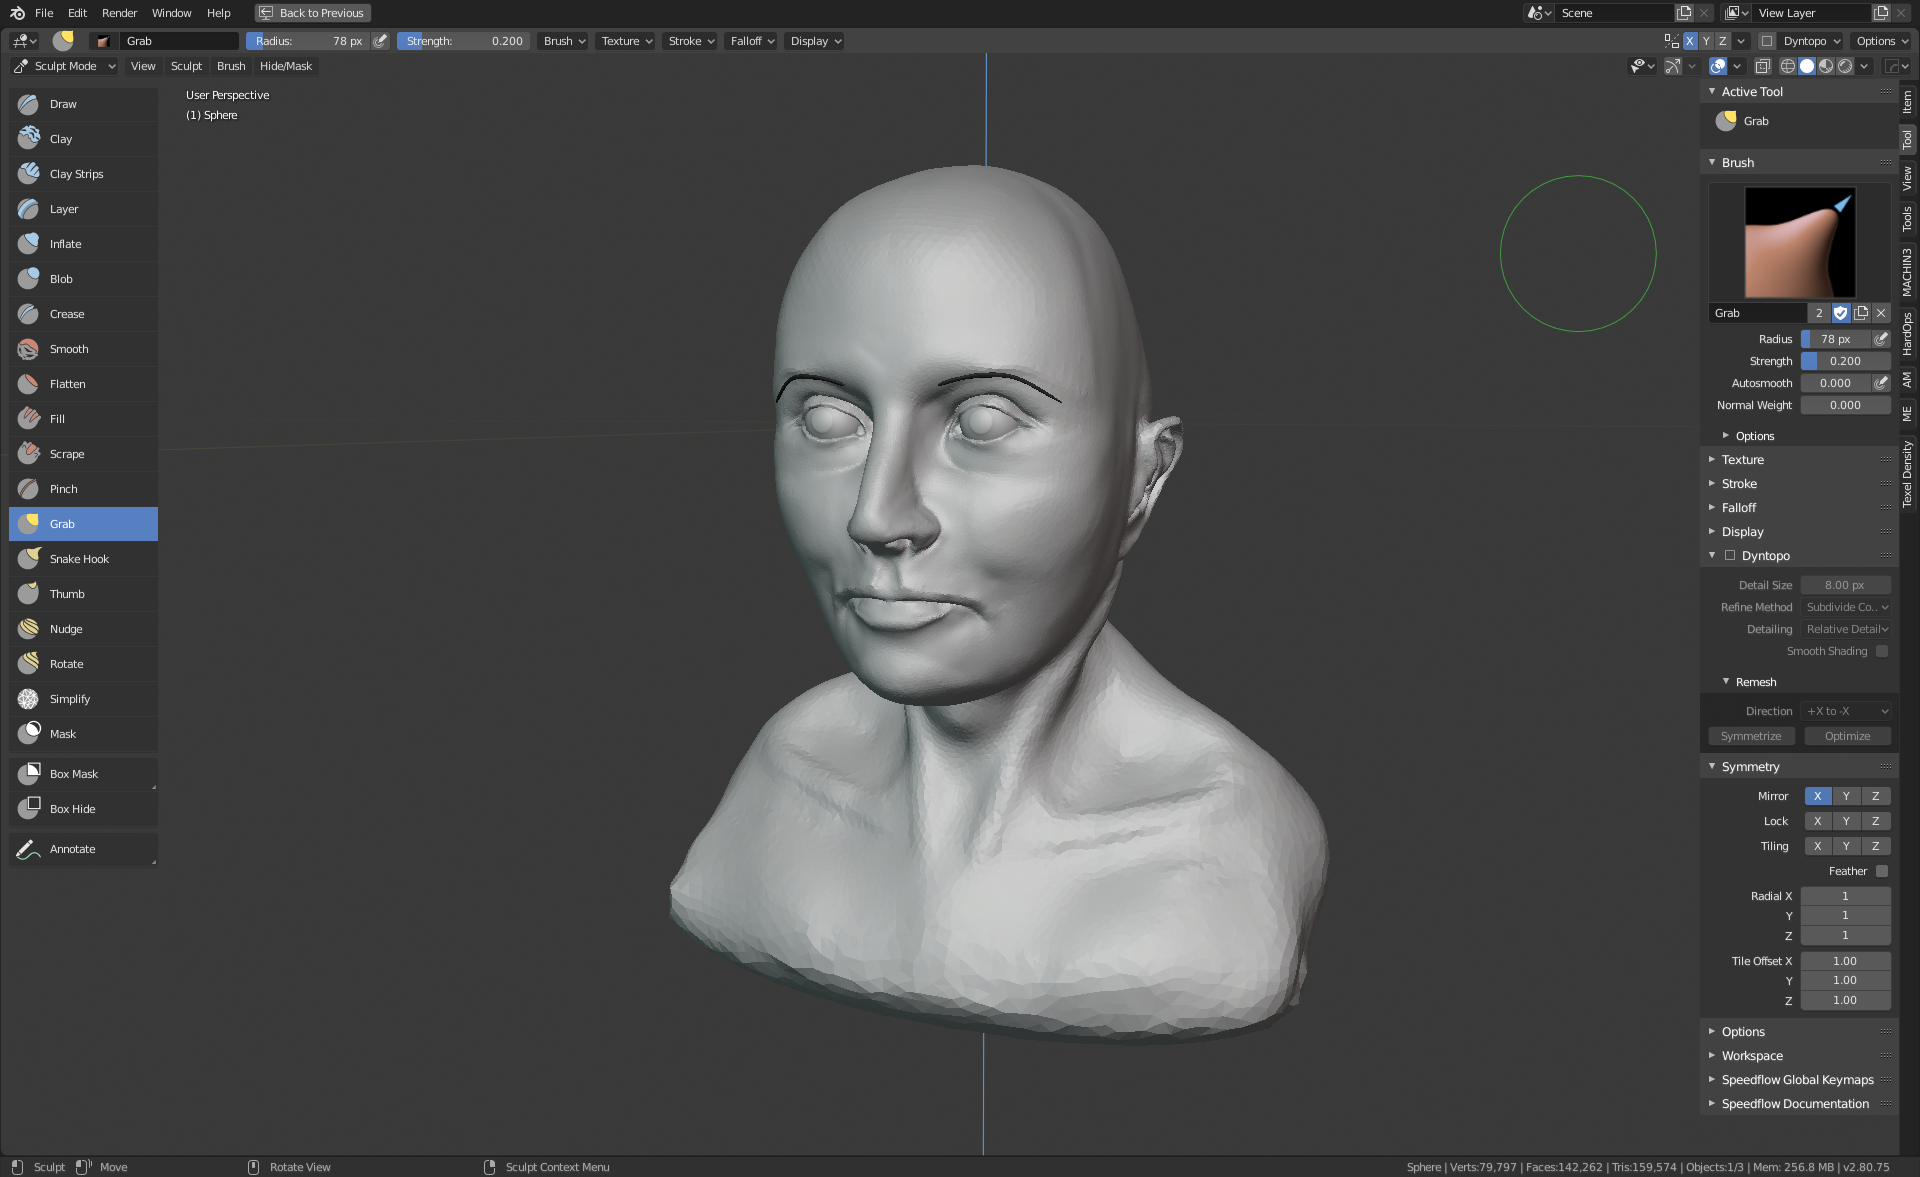The height and width of the screenshot is (1177, 1920).
Task: Enable the Dyntopo checkbox in the sidebar
Action: click(1730, 556)
